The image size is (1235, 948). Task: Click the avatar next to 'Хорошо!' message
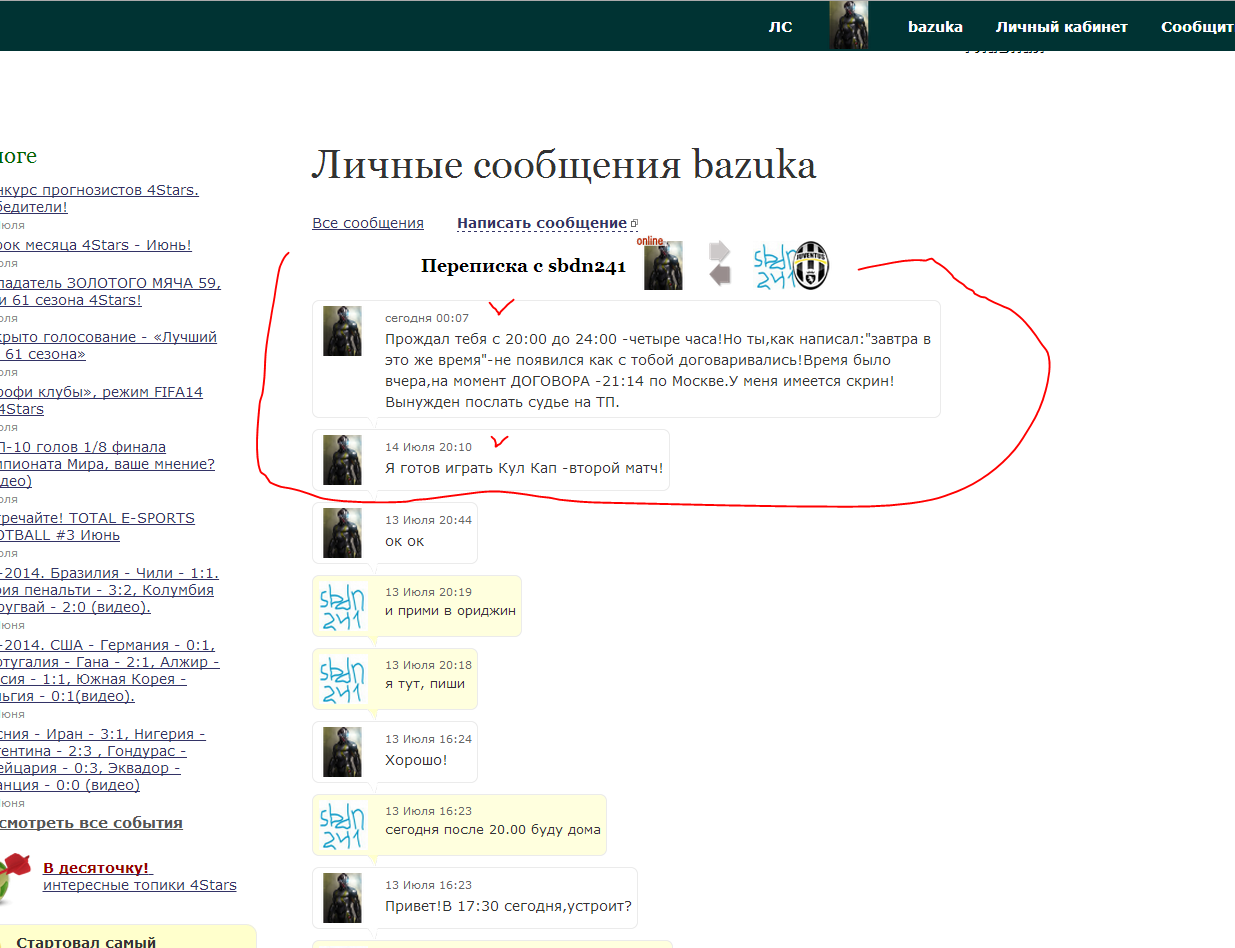(x=342, y=752)
